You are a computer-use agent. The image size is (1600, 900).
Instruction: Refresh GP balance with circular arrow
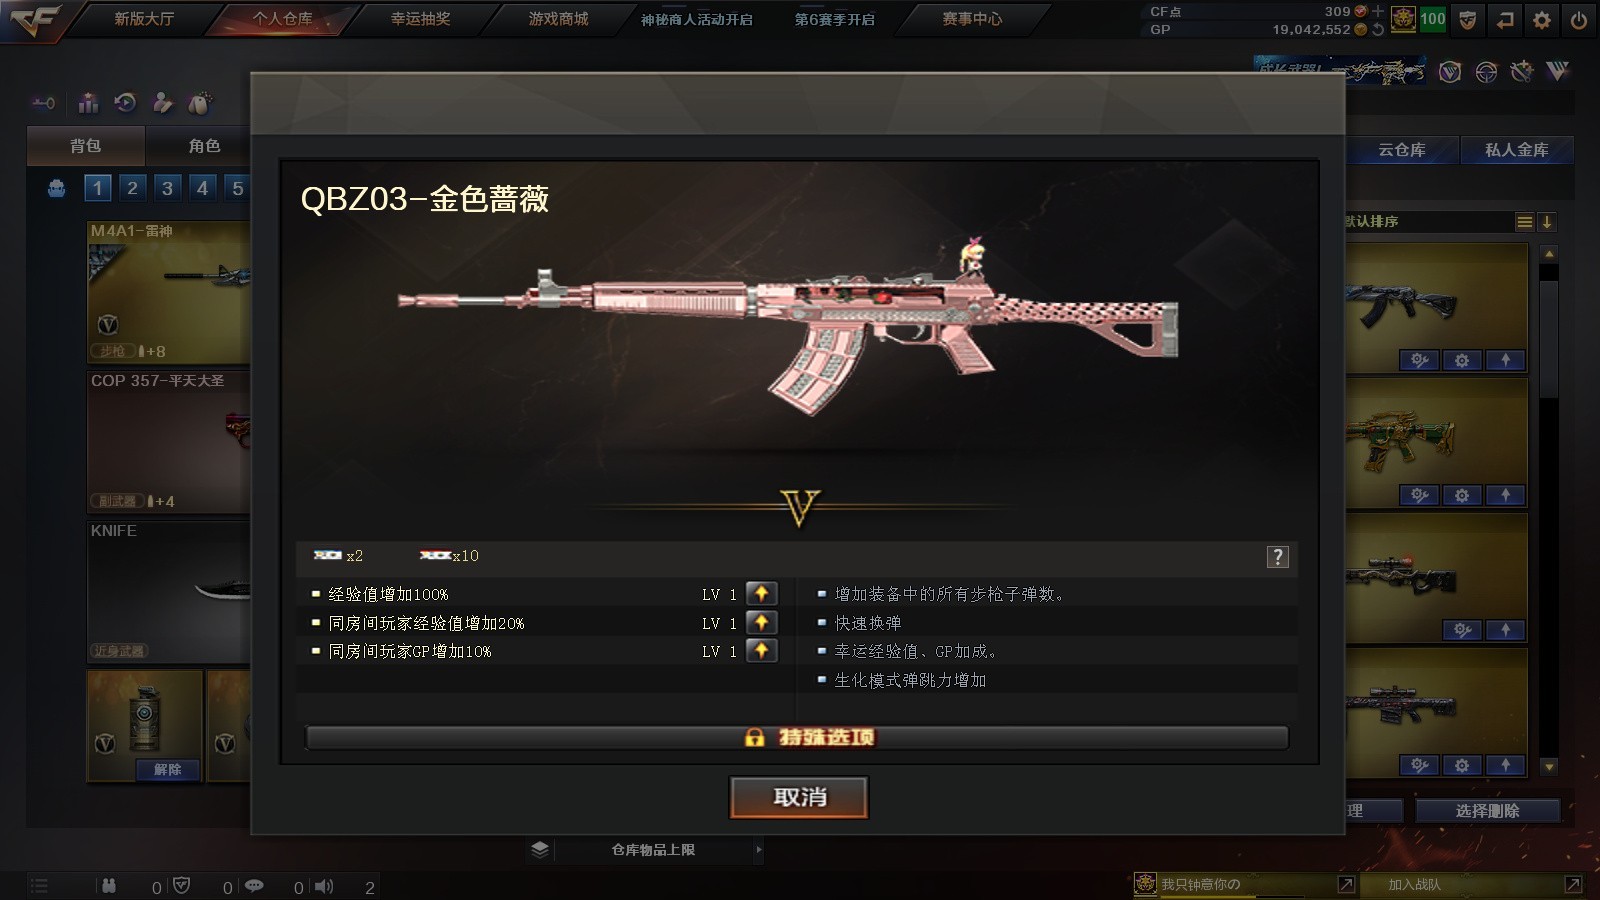1378,30
